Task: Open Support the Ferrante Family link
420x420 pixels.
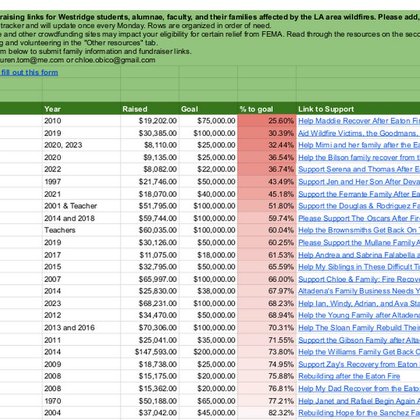Action: tap(359, 194)
